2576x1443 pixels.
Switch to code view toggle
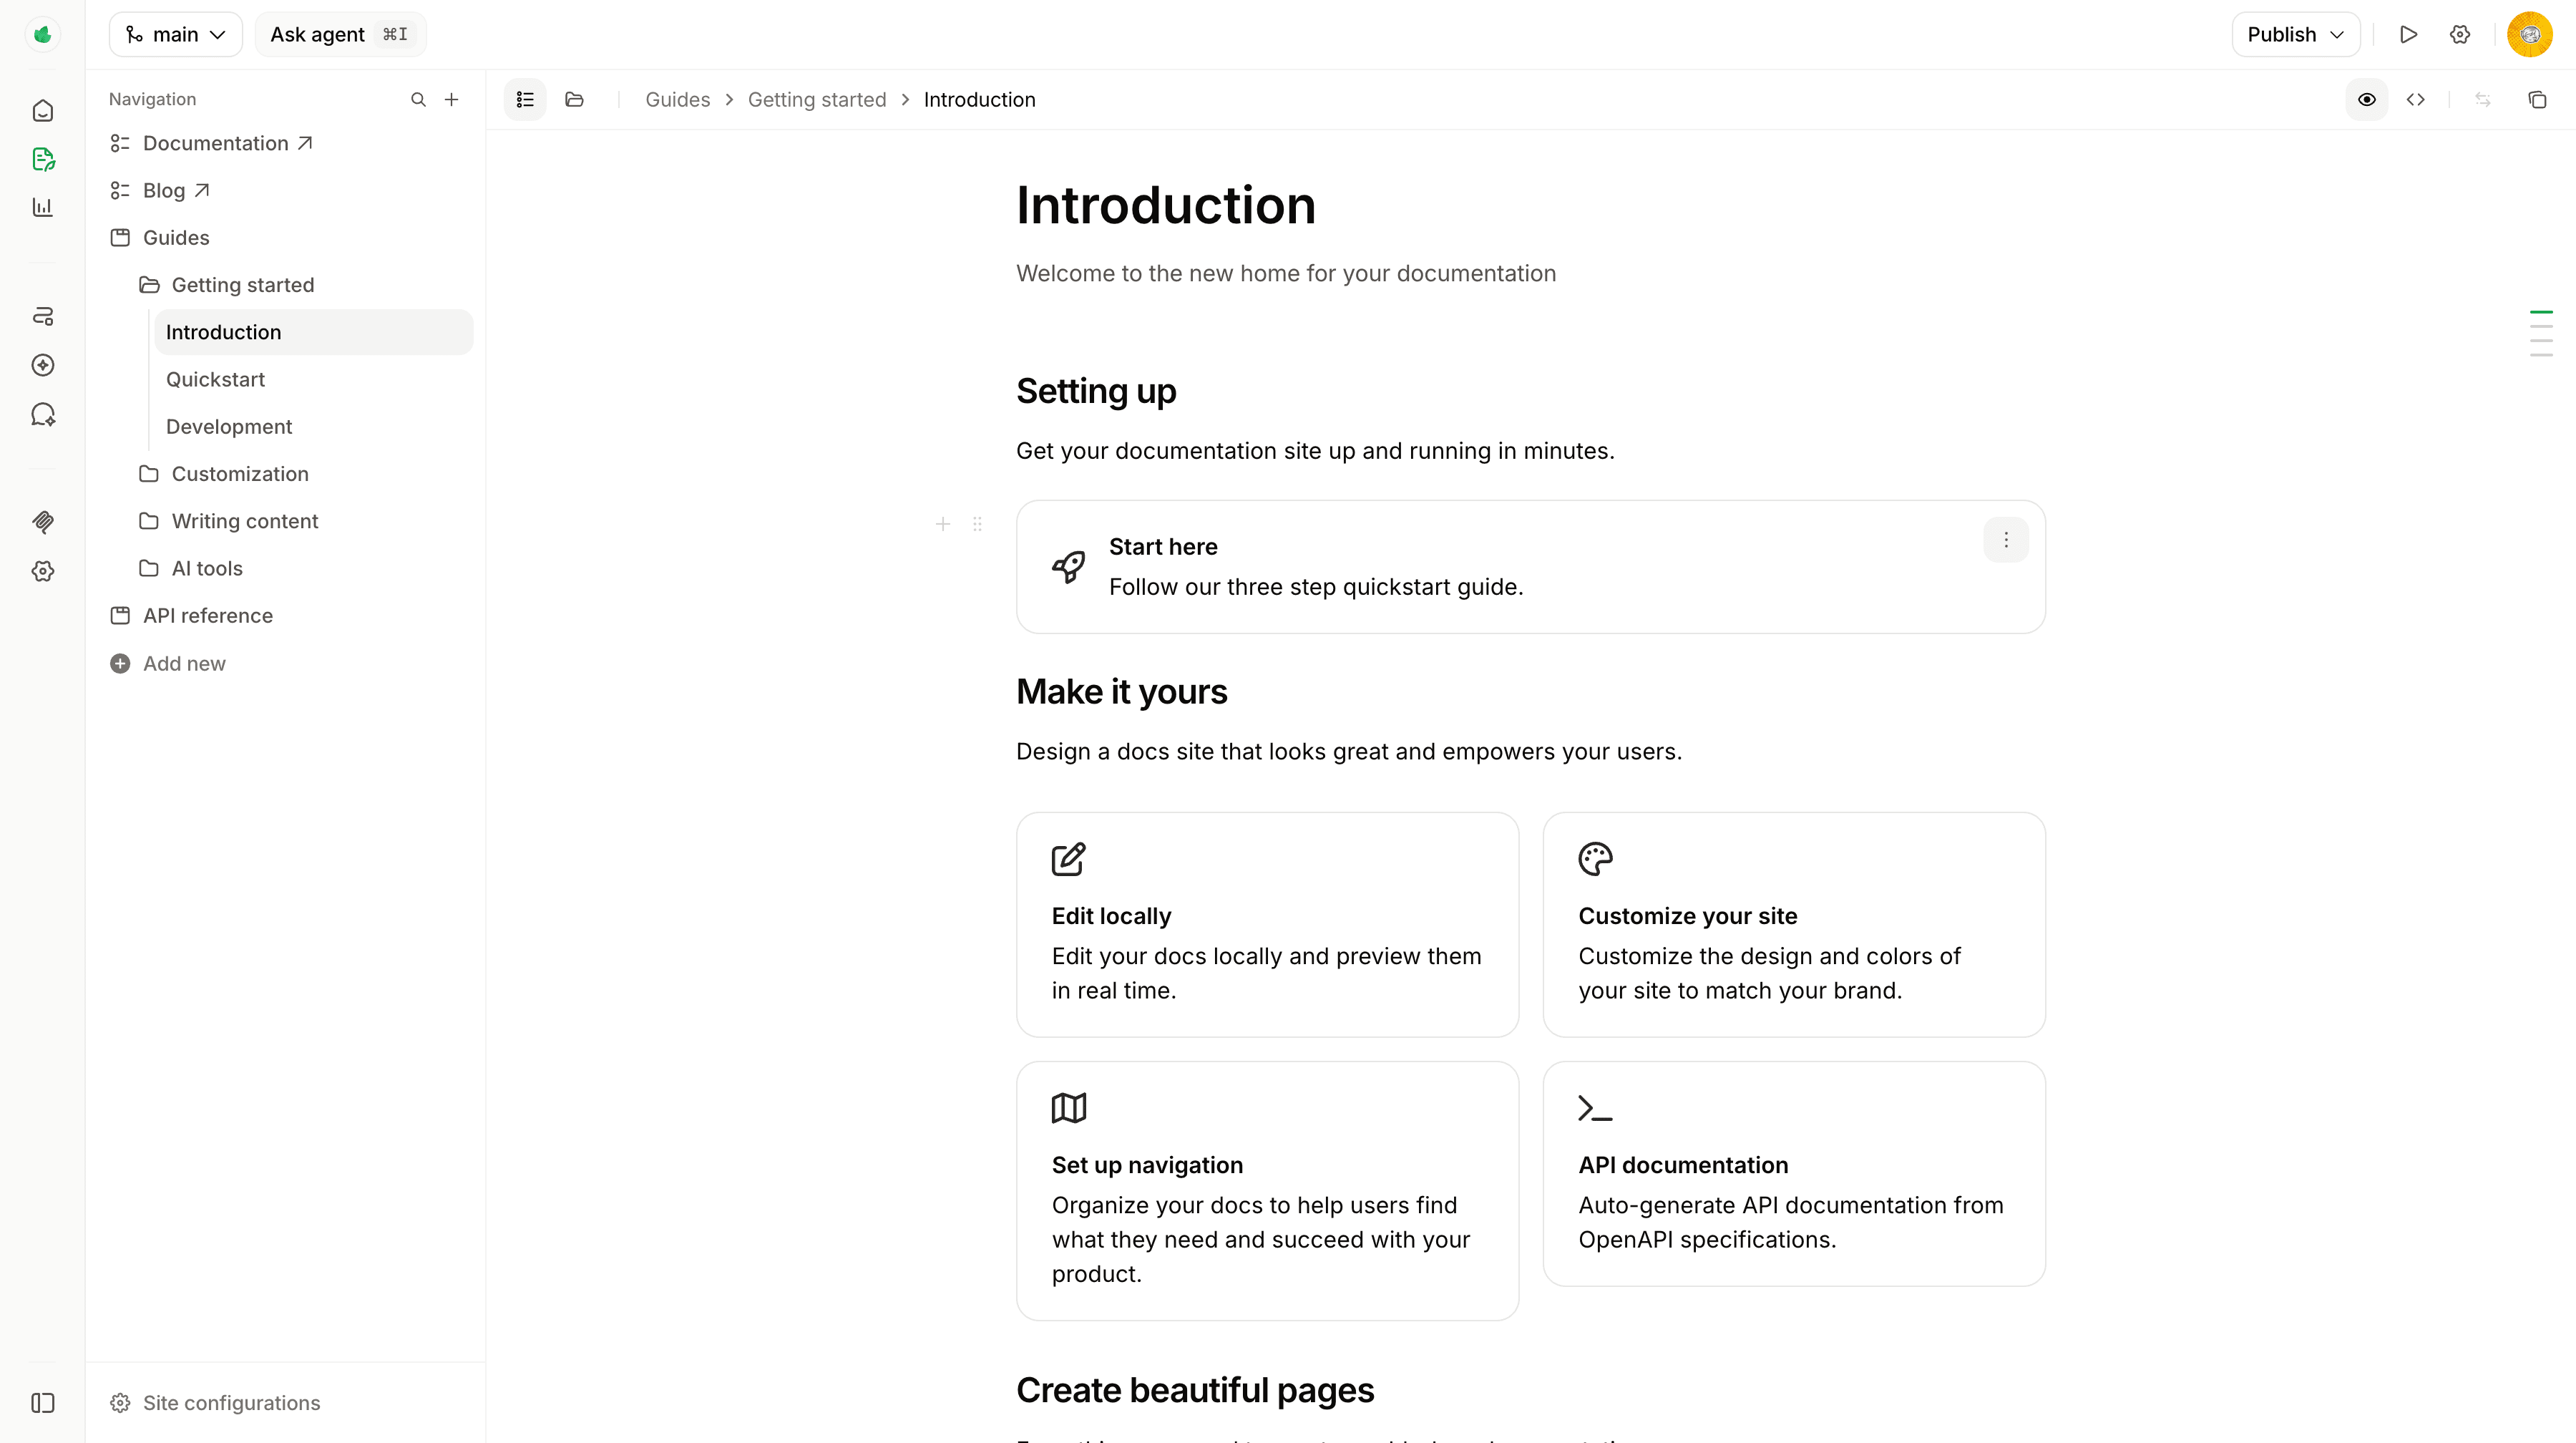point(2415,99)
